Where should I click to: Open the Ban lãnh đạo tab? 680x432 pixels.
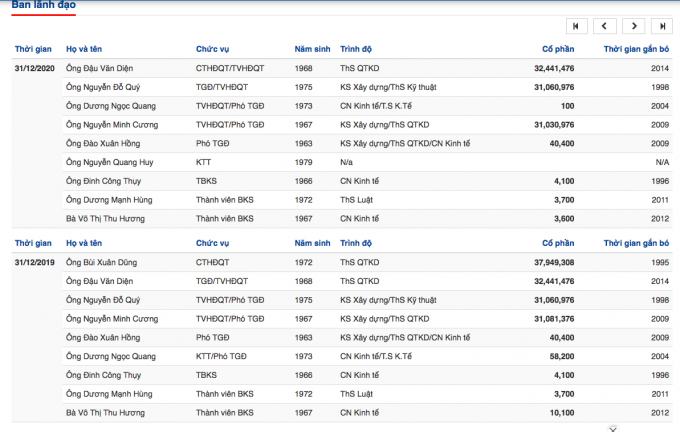click(43, 5)
